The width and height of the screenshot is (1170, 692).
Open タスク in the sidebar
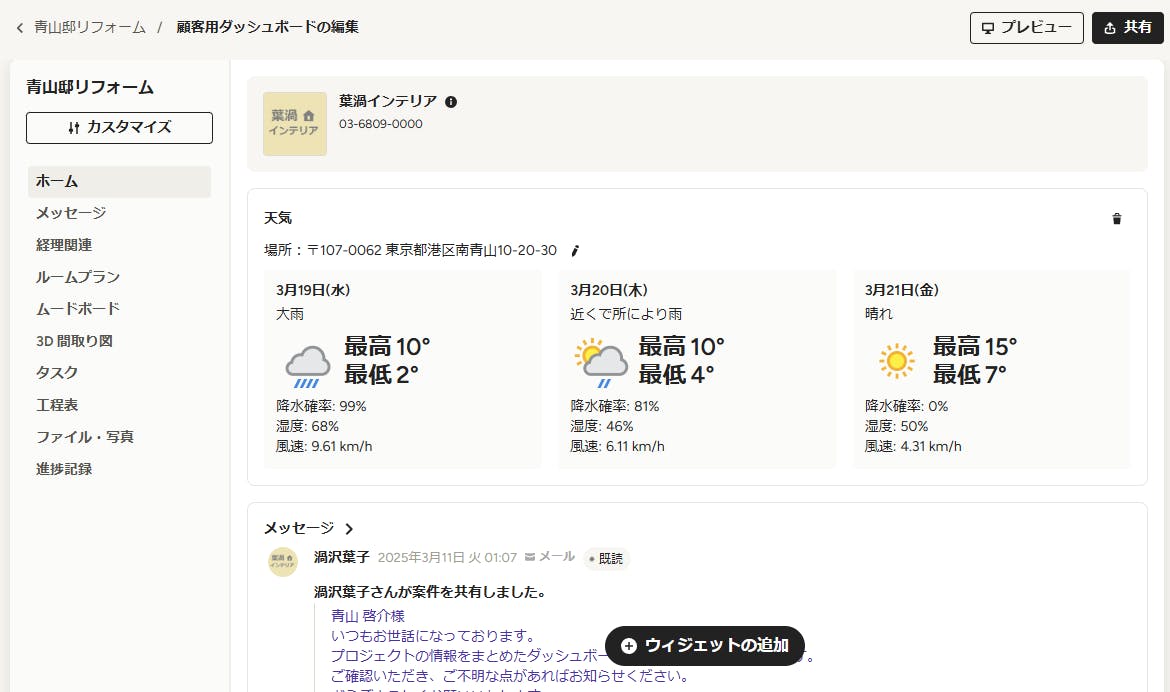[x=57, y=373]
